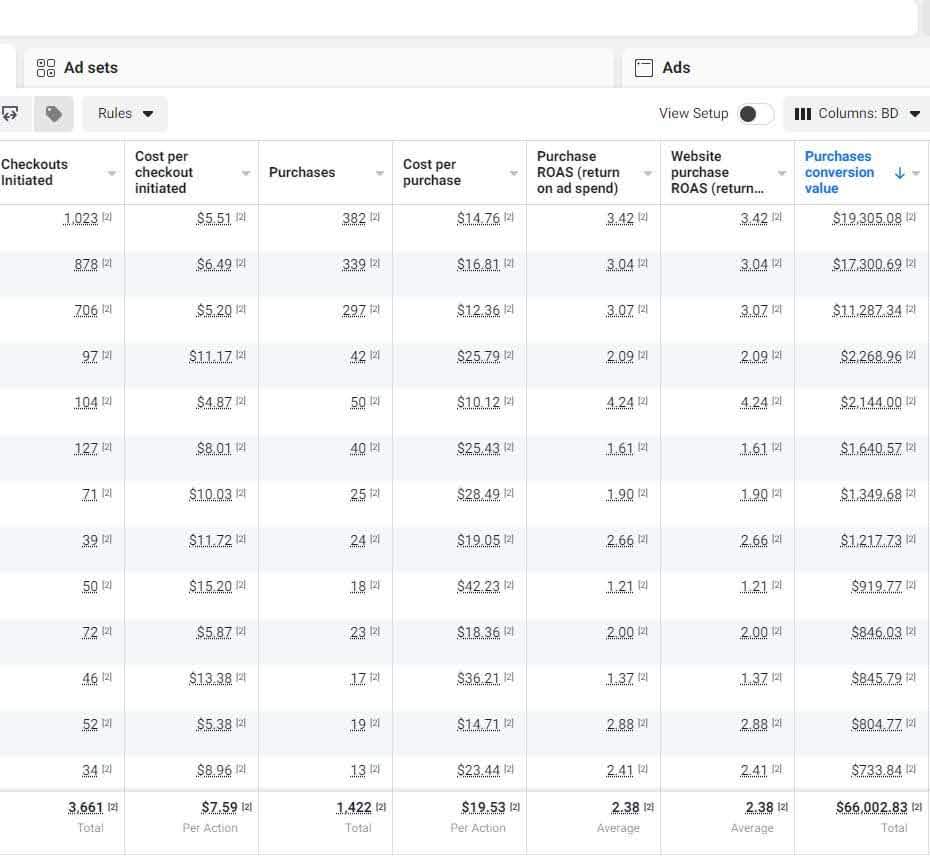Viewport: 930px width, 857px height.
Task: Click the footnote marker beside 1,023 checkouts initiated
Action: point(107,217)
